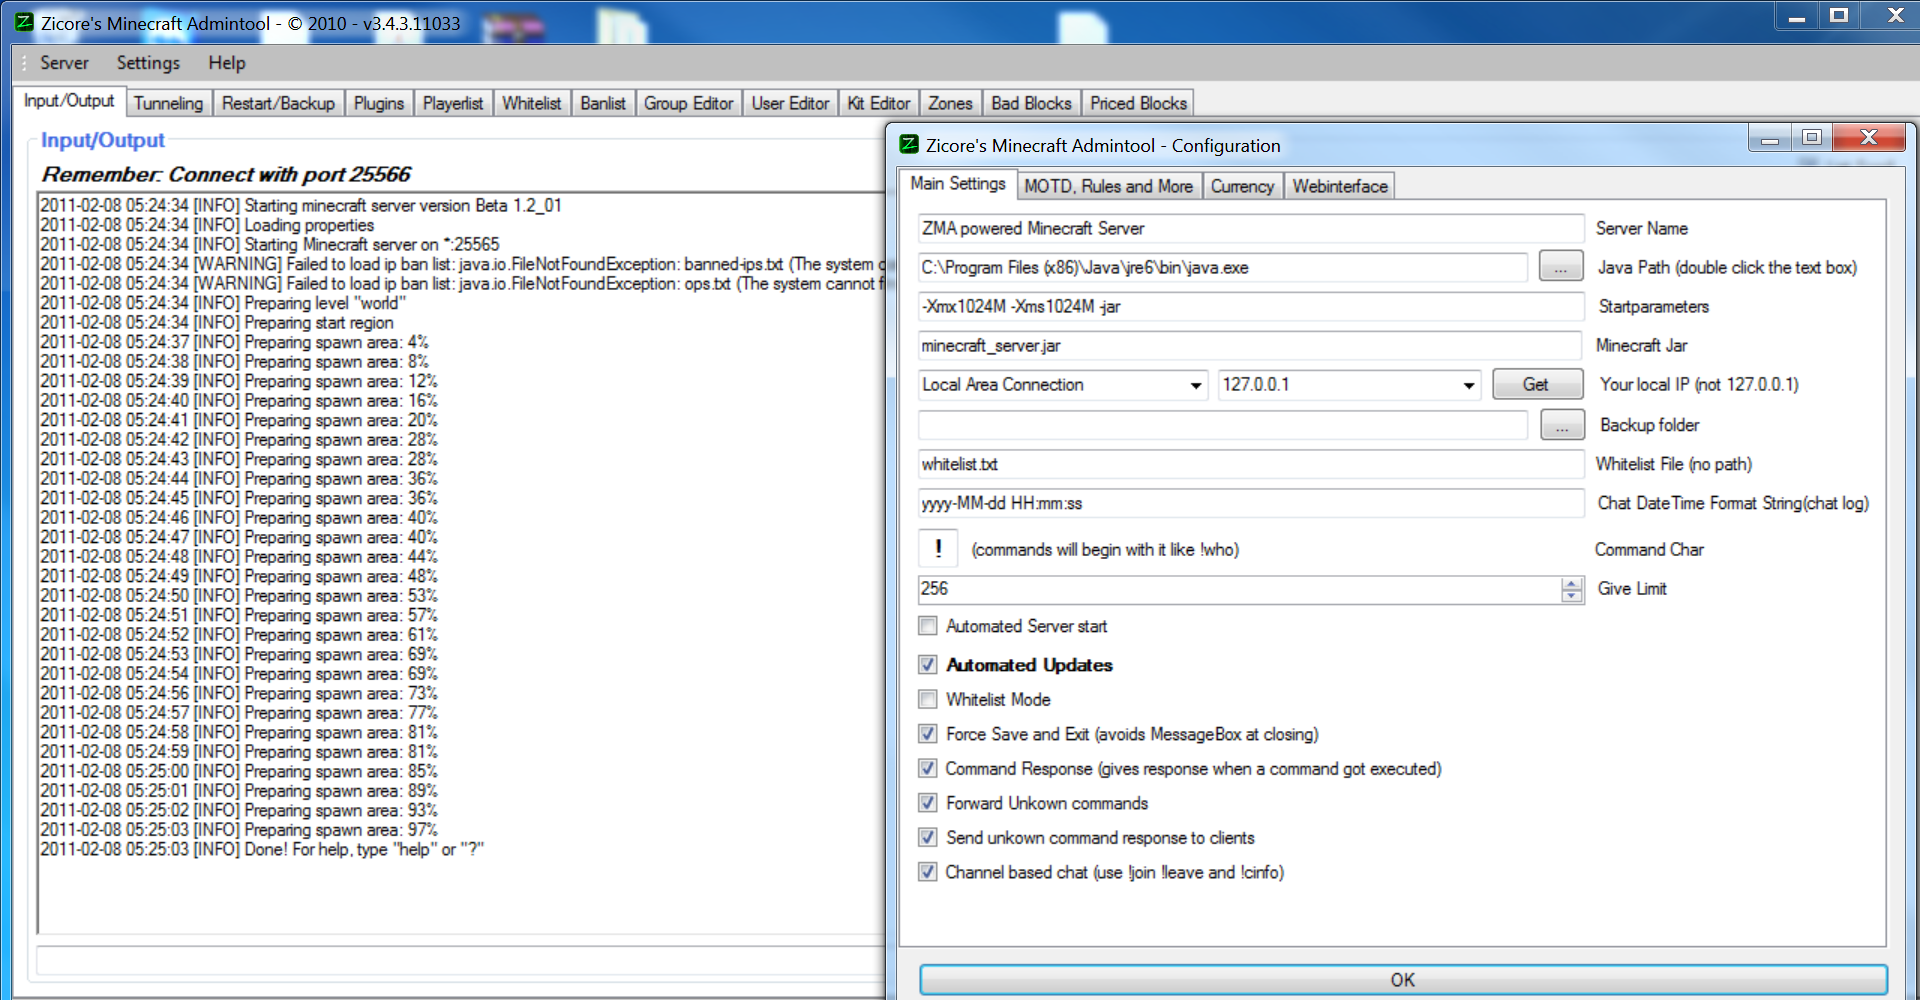Screen dimensions: 1920x1000
Task: Click the Whitelist File field
Action: (1250, 464)
